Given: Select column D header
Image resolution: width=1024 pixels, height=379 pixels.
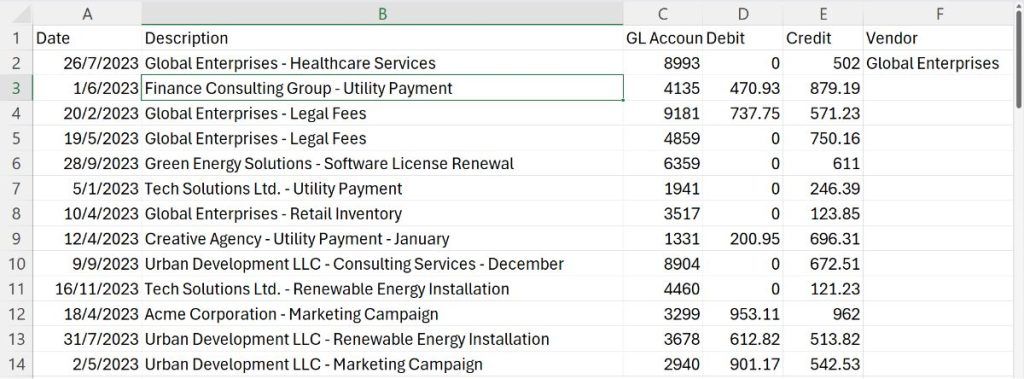Looking at the screenshot, I should tap(743, 13).
